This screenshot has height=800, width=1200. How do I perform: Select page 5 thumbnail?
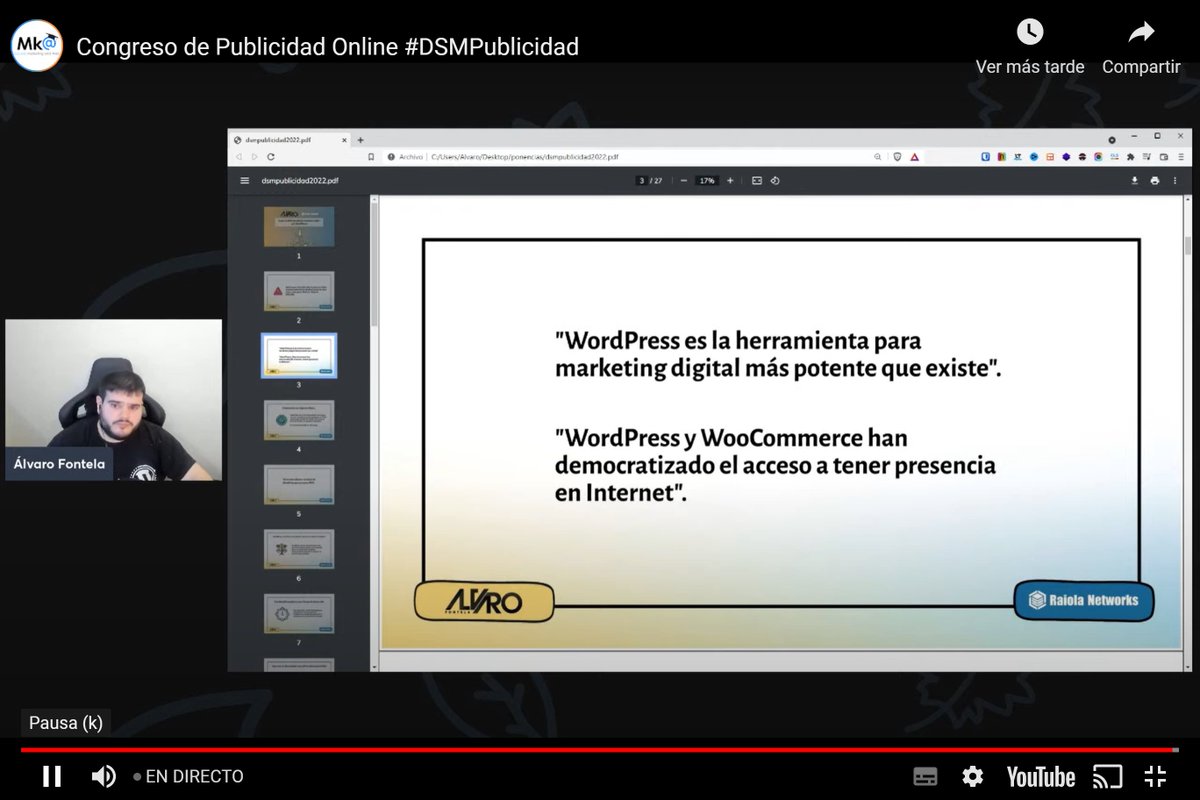click(299, 484)
